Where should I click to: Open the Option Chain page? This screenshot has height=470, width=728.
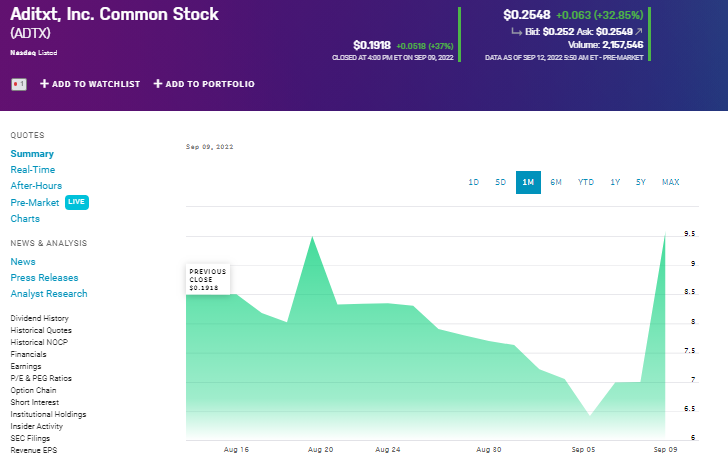[33, 391]
